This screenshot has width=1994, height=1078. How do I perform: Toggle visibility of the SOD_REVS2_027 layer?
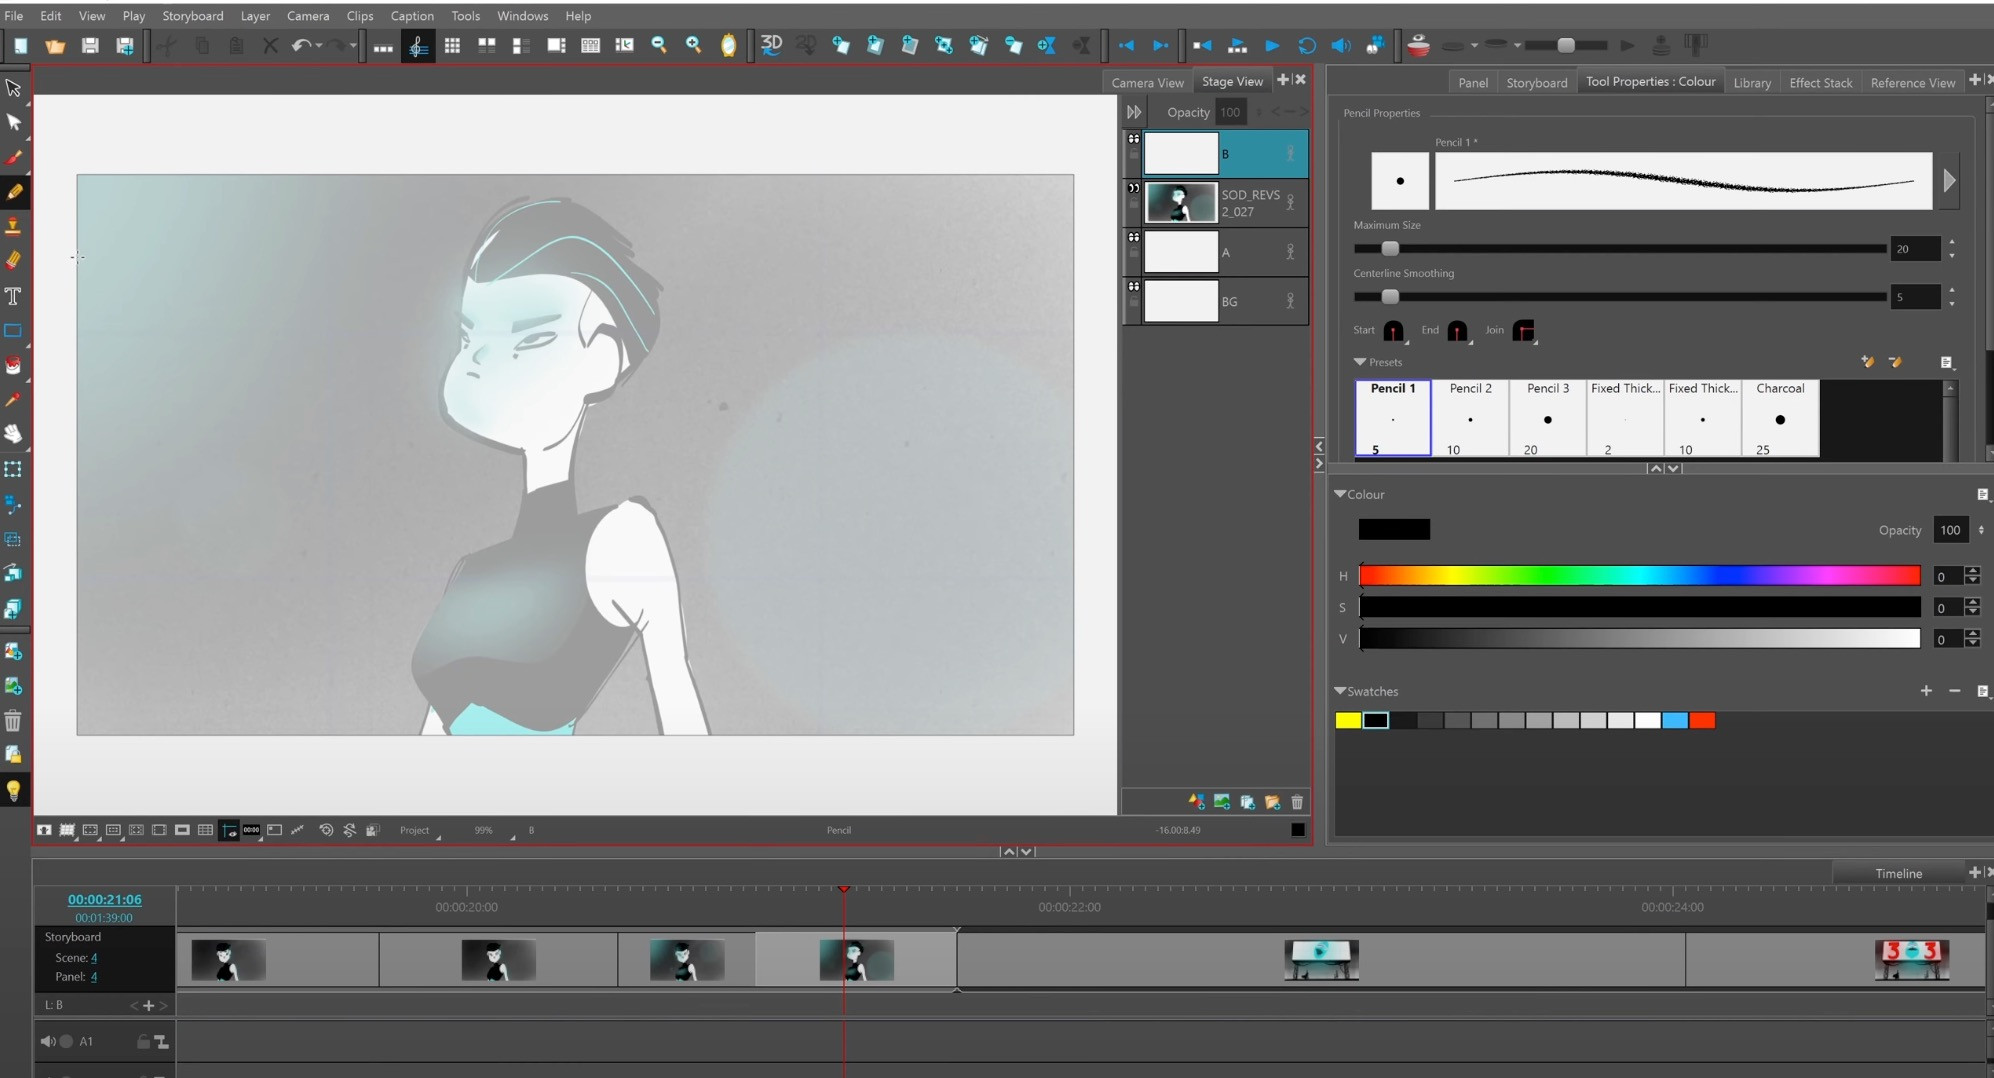pos(1134,188)
